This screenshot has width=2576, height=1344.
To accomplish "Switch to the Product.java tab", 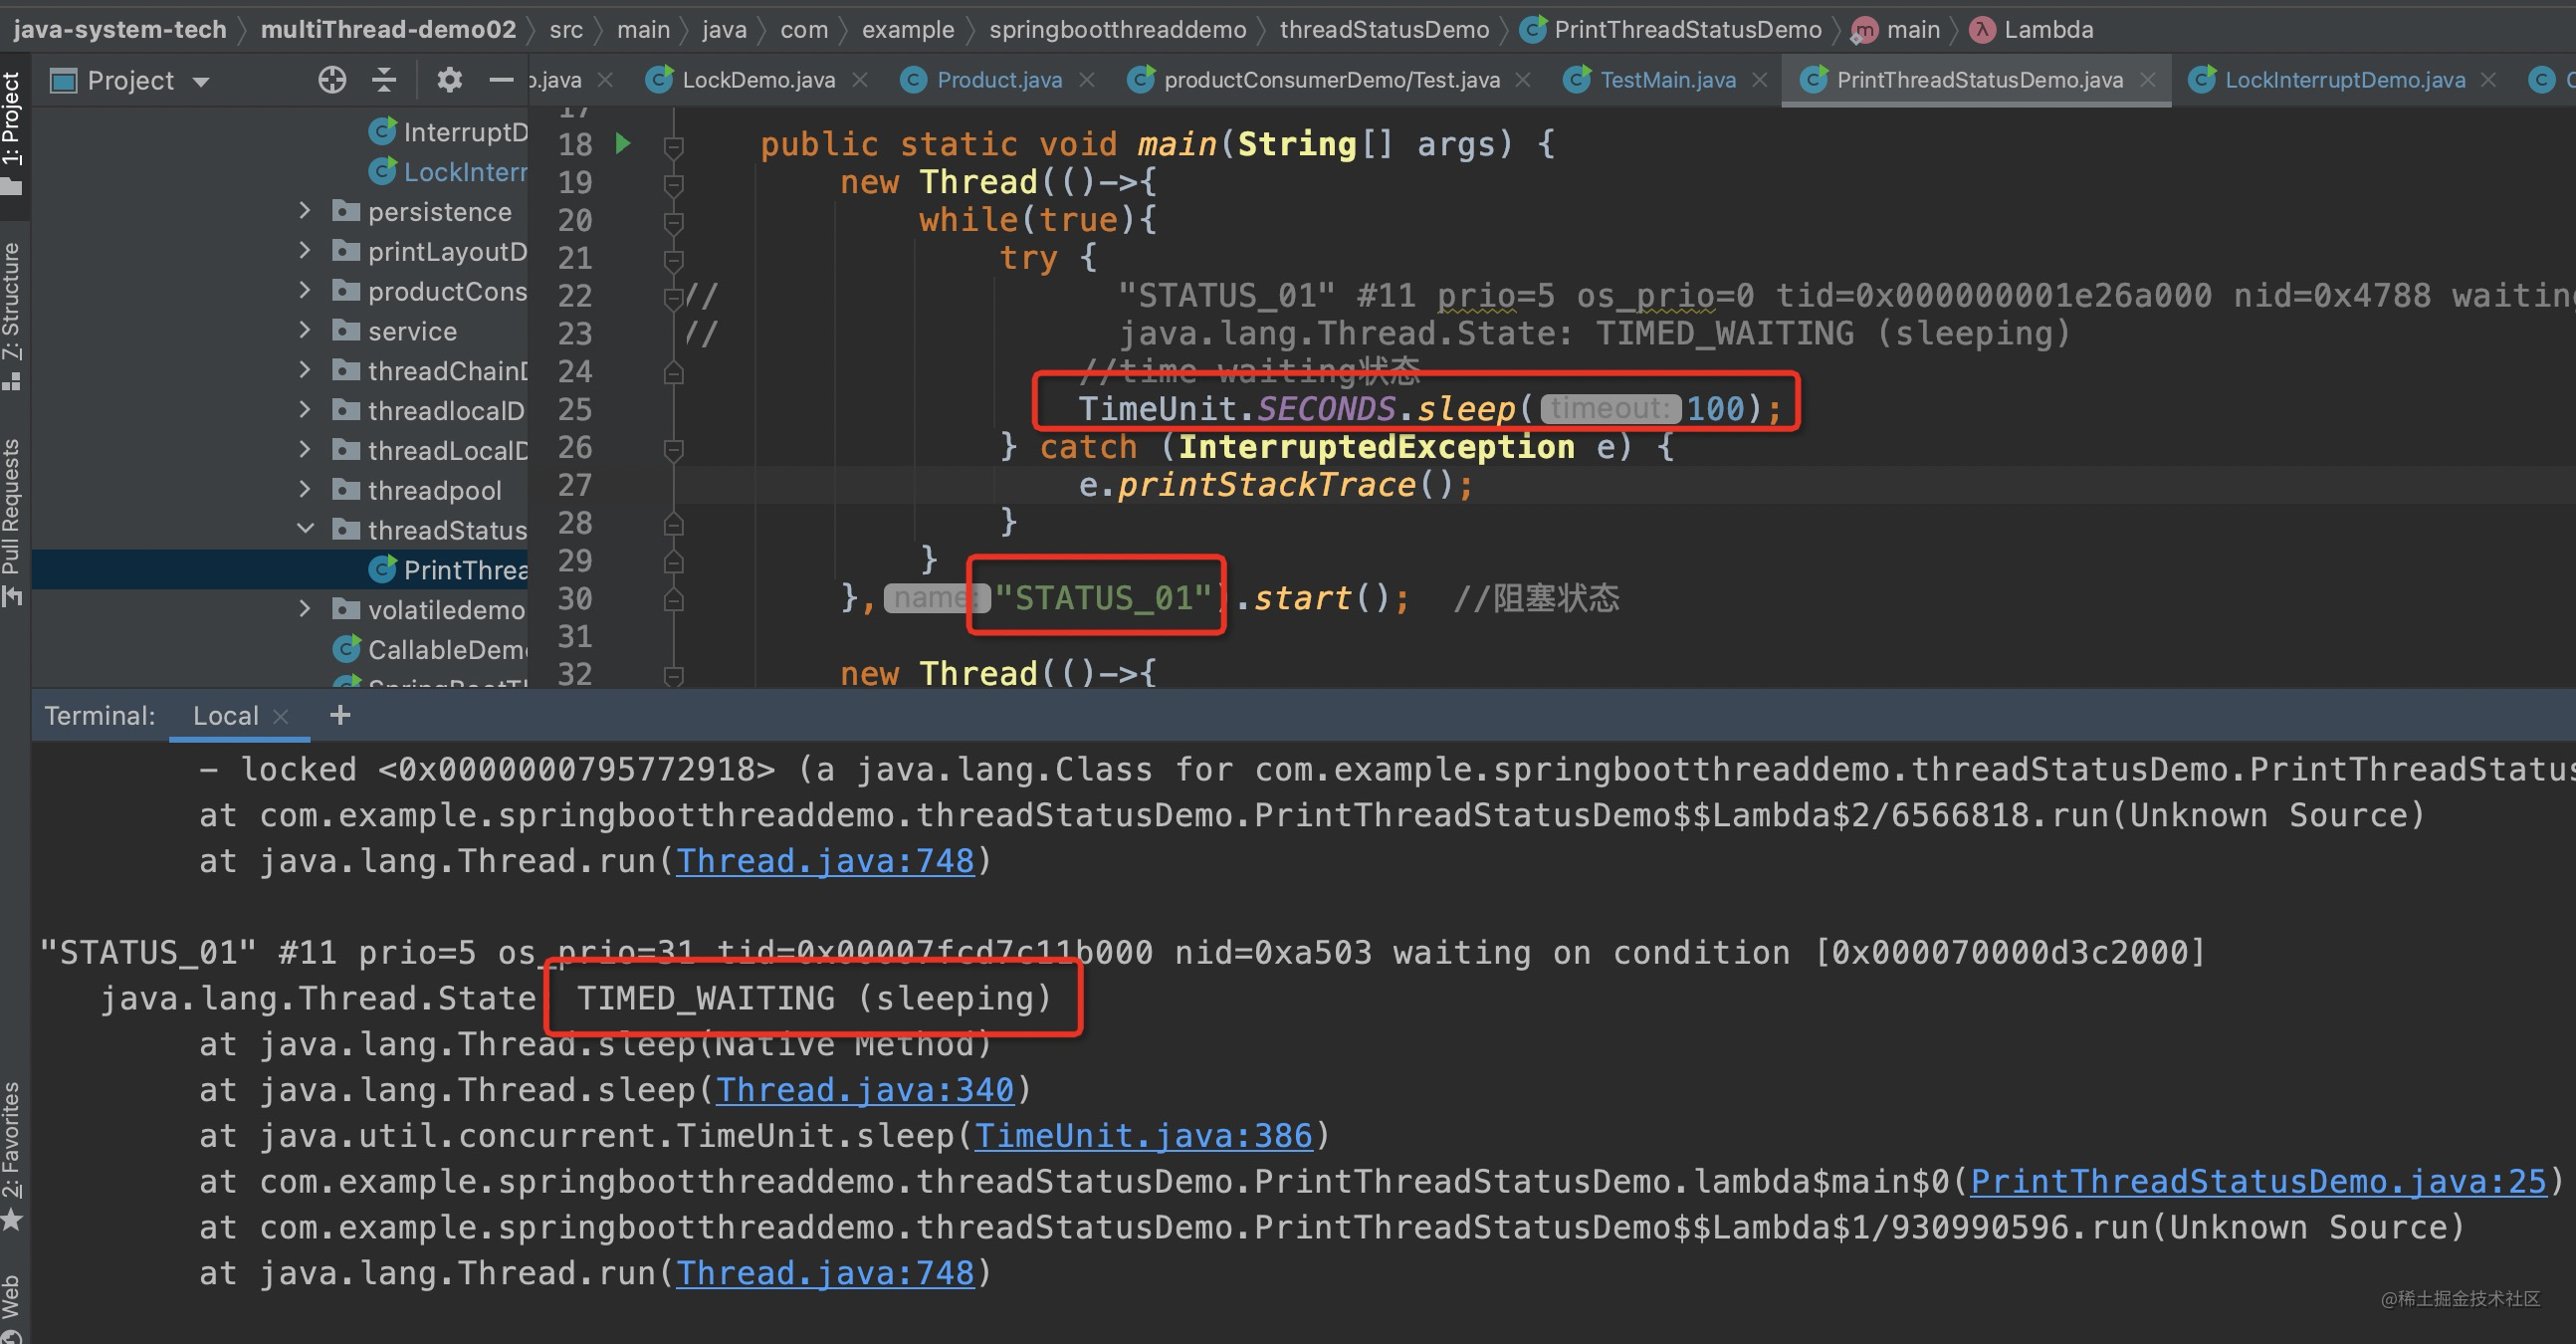I will coord(998,80).
